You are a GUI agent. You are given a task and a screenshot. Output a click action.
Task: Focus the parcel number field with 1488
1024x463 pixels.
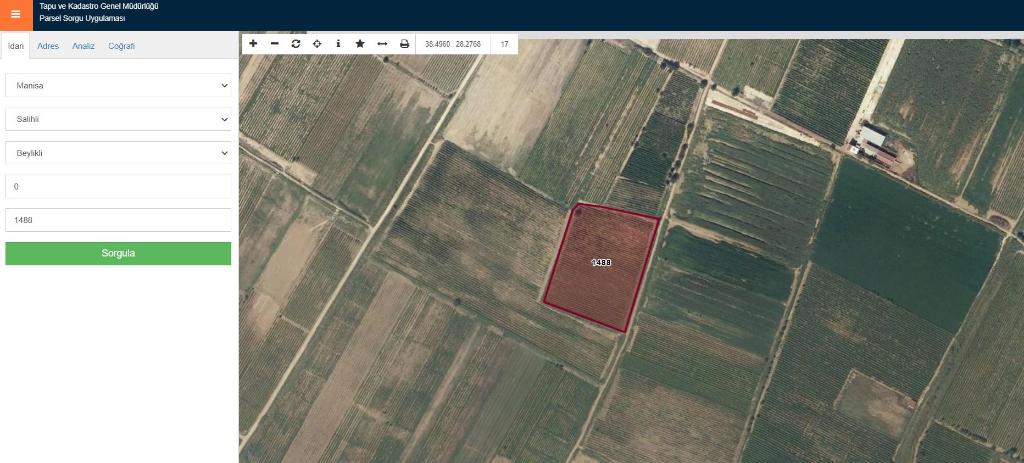point(118,220)
